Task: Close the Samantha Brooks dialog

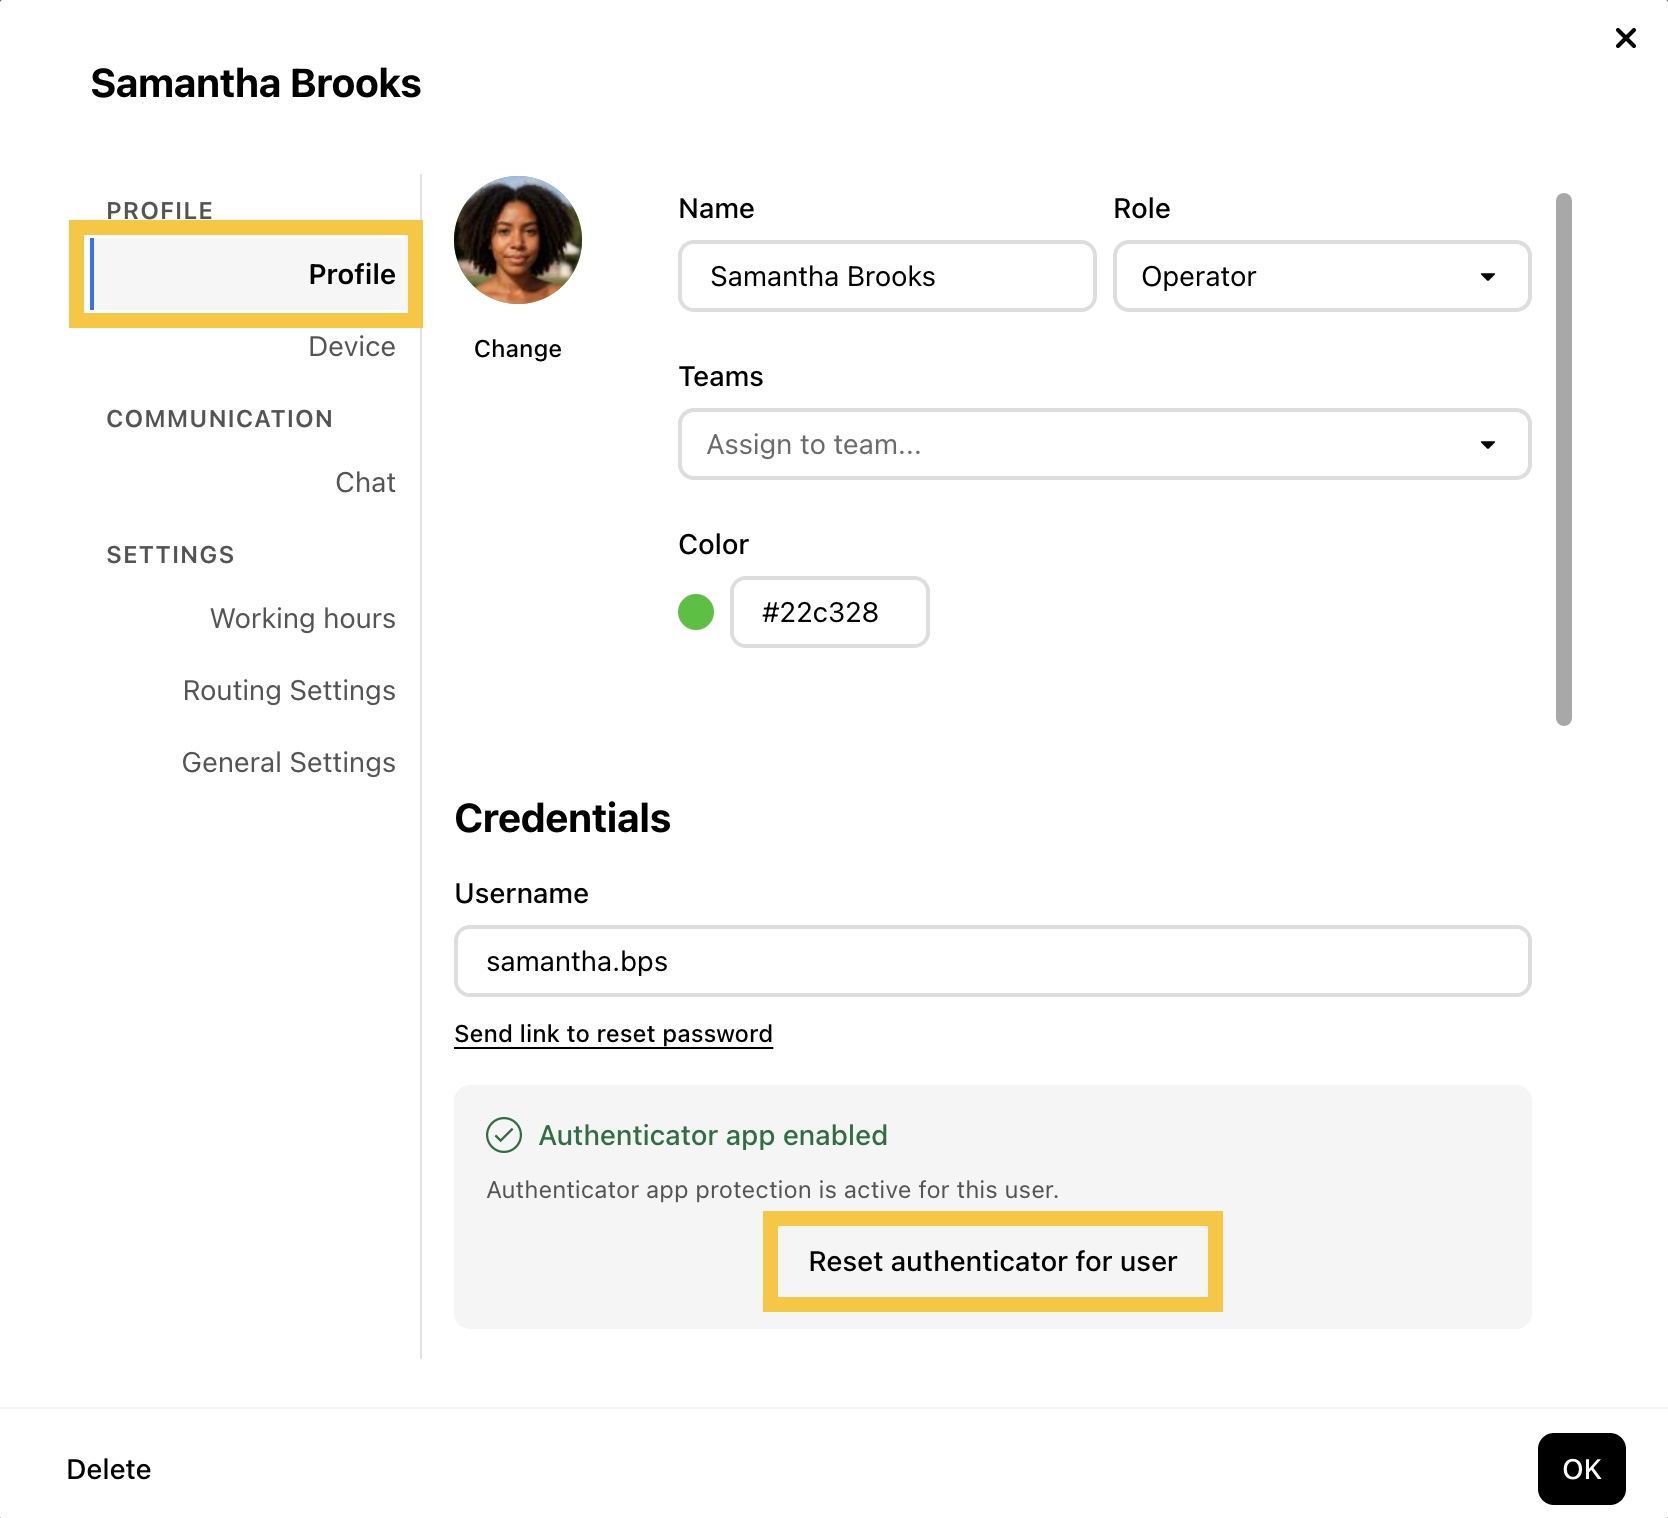Action: coord(1625,38)
